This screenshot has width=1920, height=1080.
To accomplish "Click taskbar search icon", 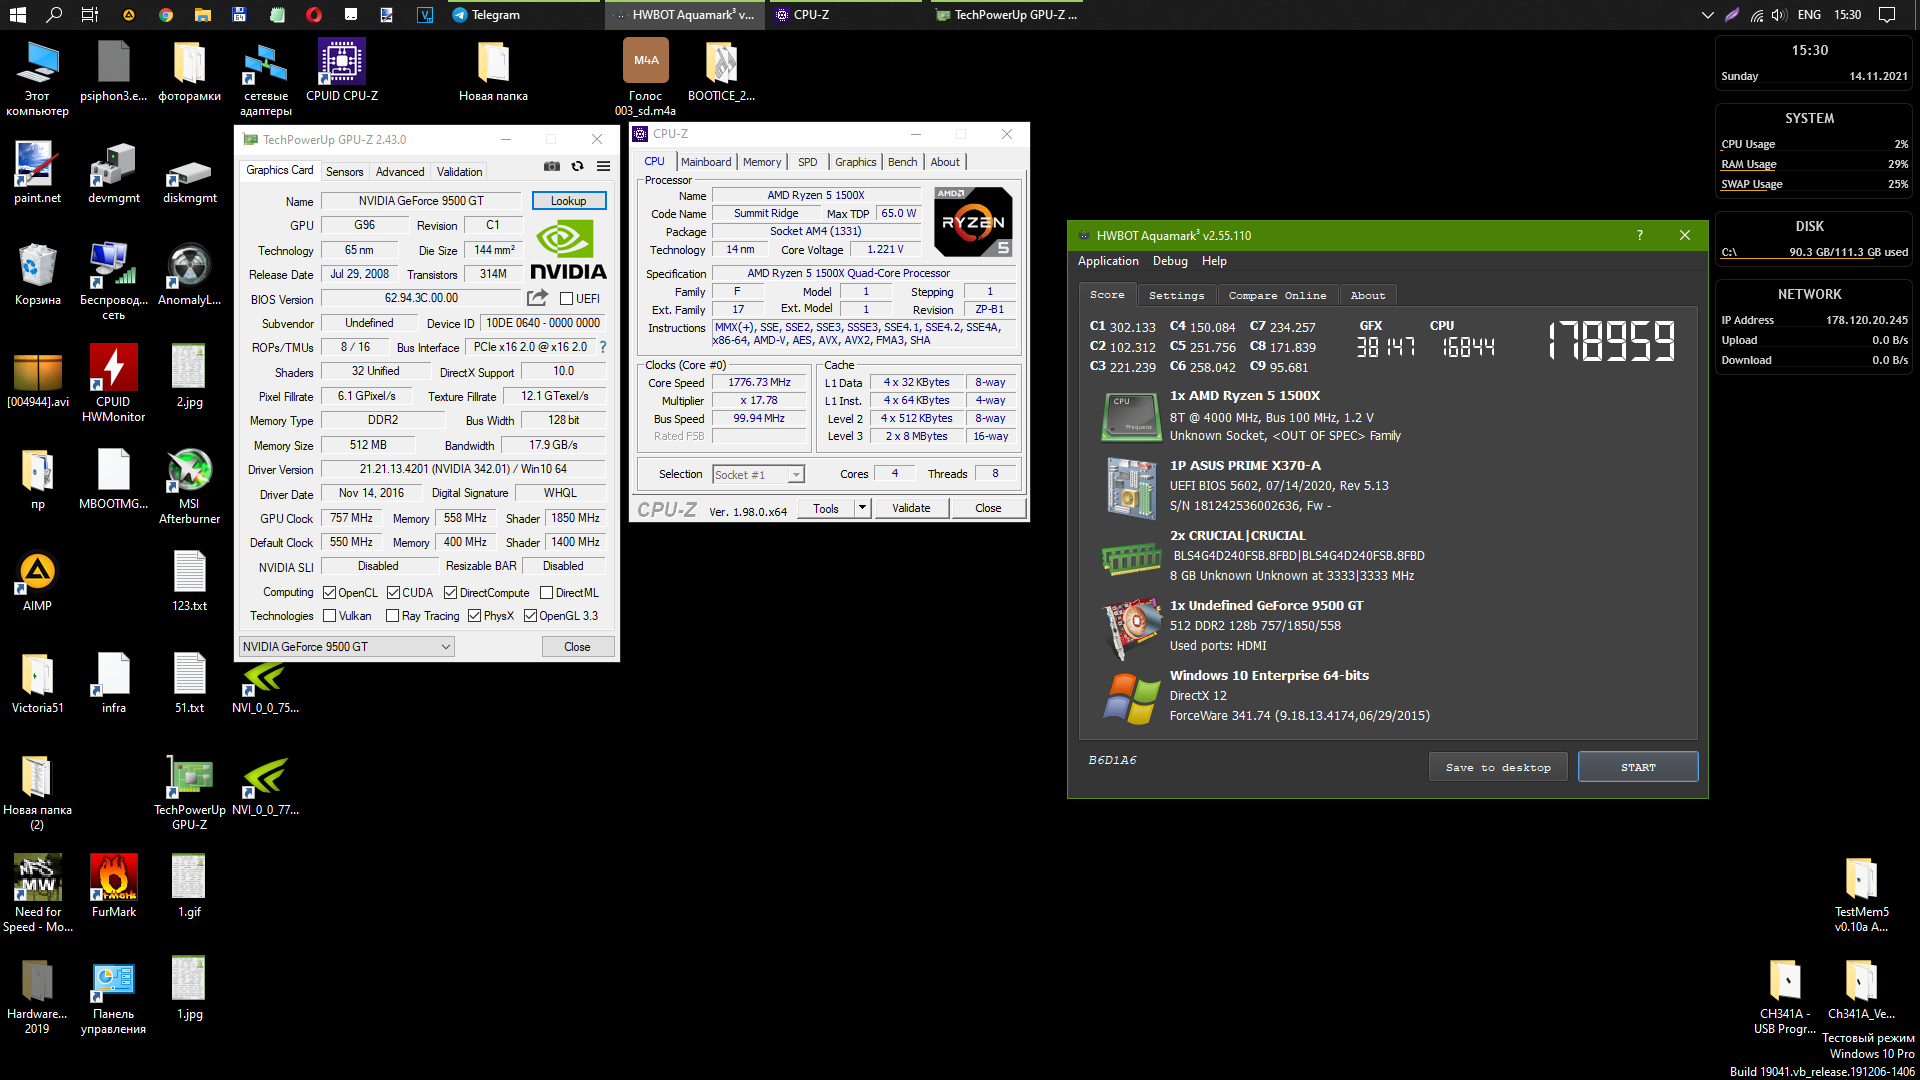I will [x=54, y=14].
